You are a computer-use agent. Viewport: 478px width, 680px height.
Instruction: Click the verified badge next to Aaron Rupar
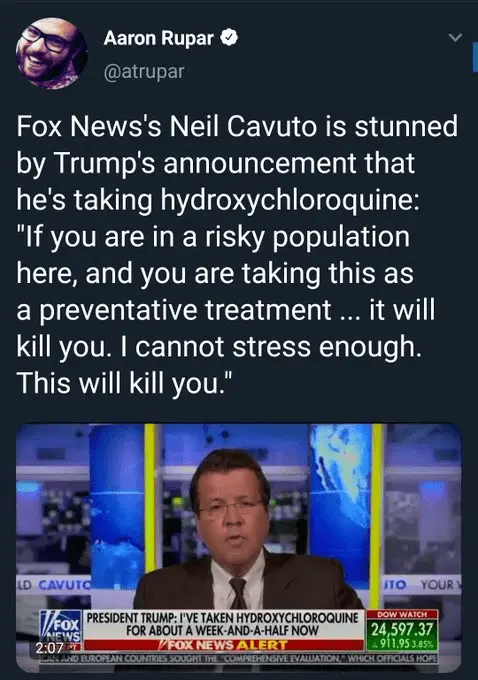pyautogui.click(x=229, y=38)
